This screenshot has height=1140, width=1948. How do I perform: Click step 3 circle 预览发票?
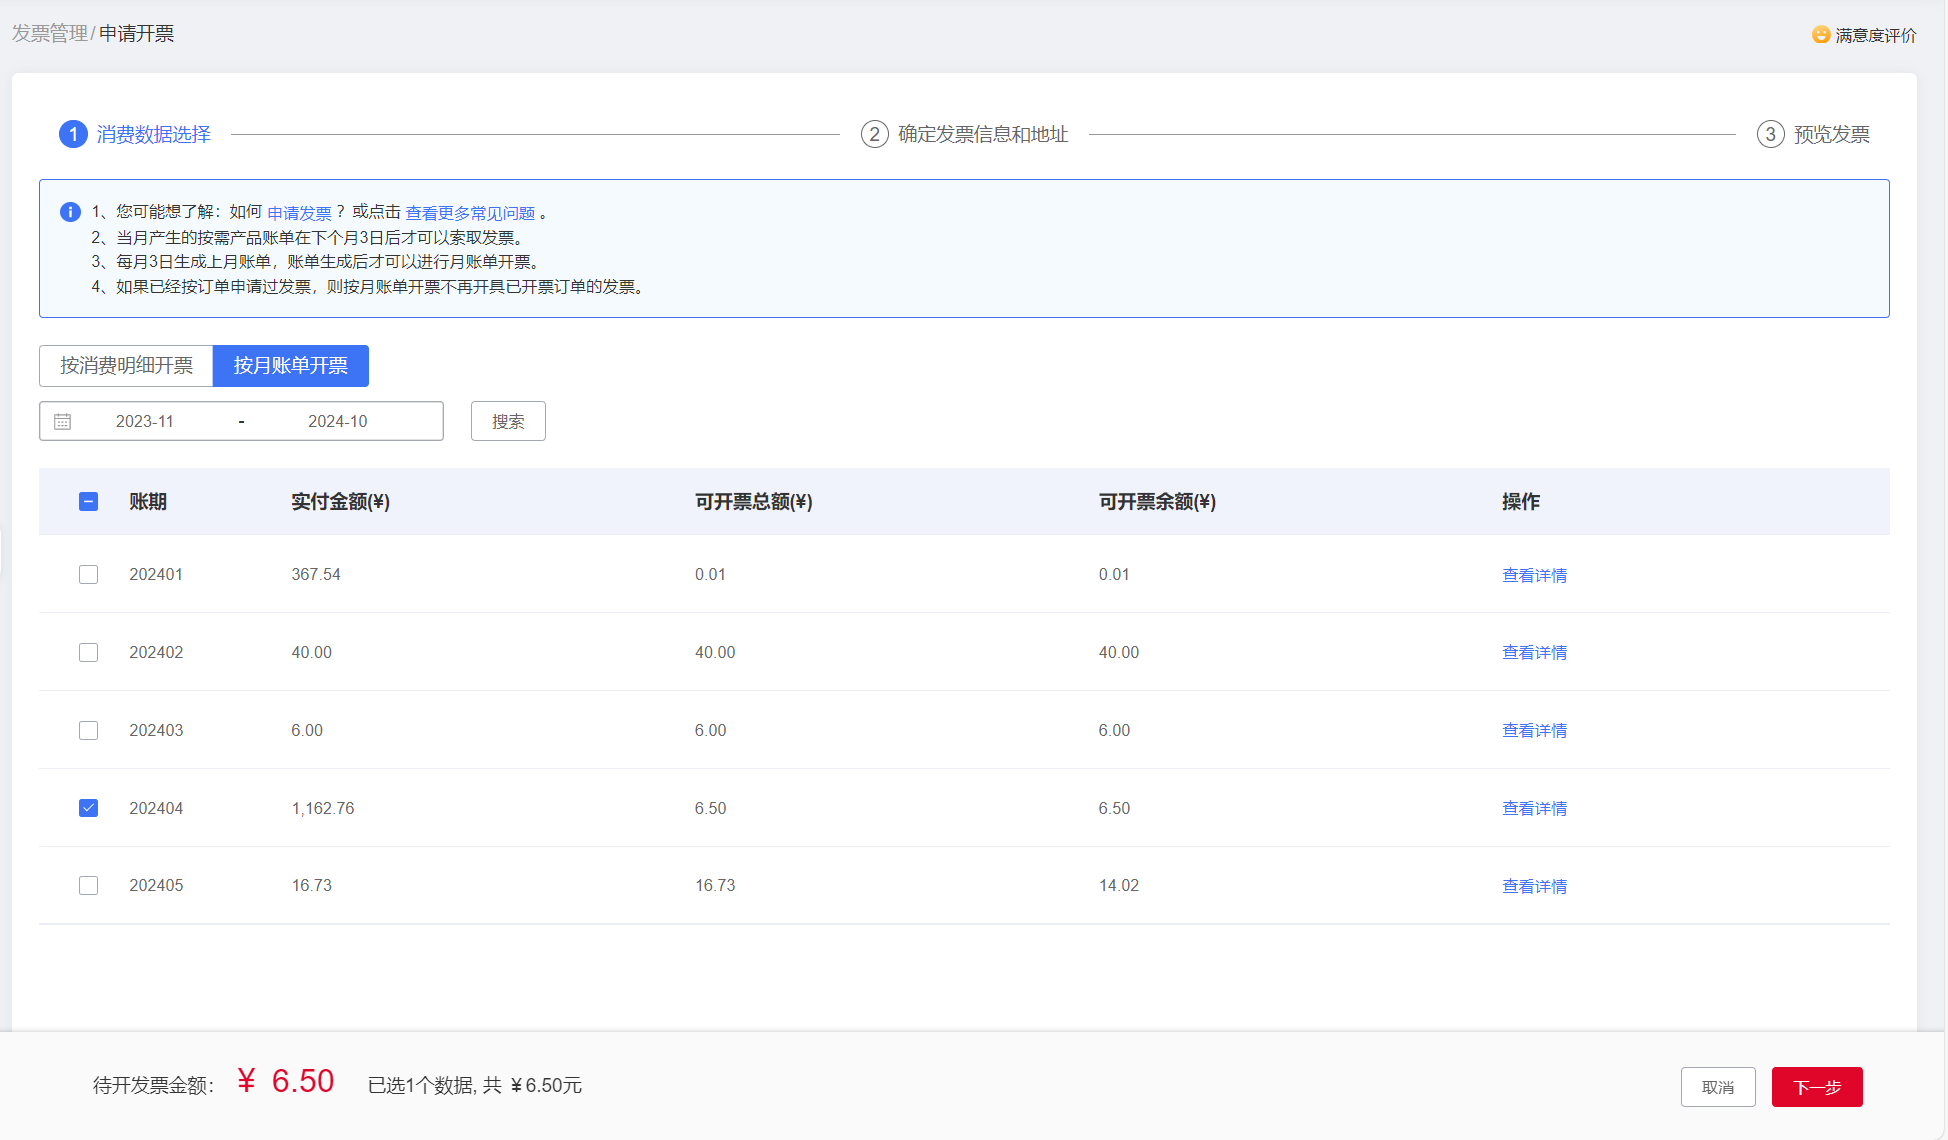(1770, 134)
